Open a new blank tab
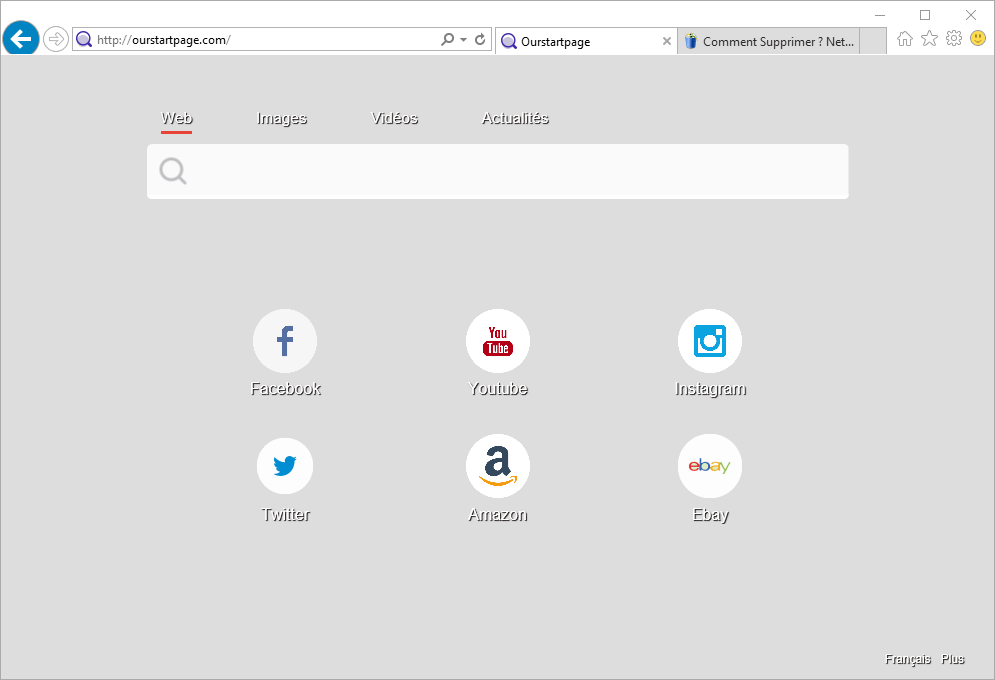 coord(873,41)
